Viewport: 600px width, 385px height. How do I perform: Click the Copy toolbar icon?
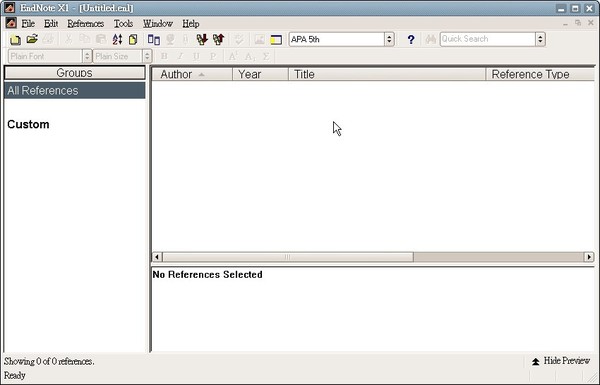[85, 39]
